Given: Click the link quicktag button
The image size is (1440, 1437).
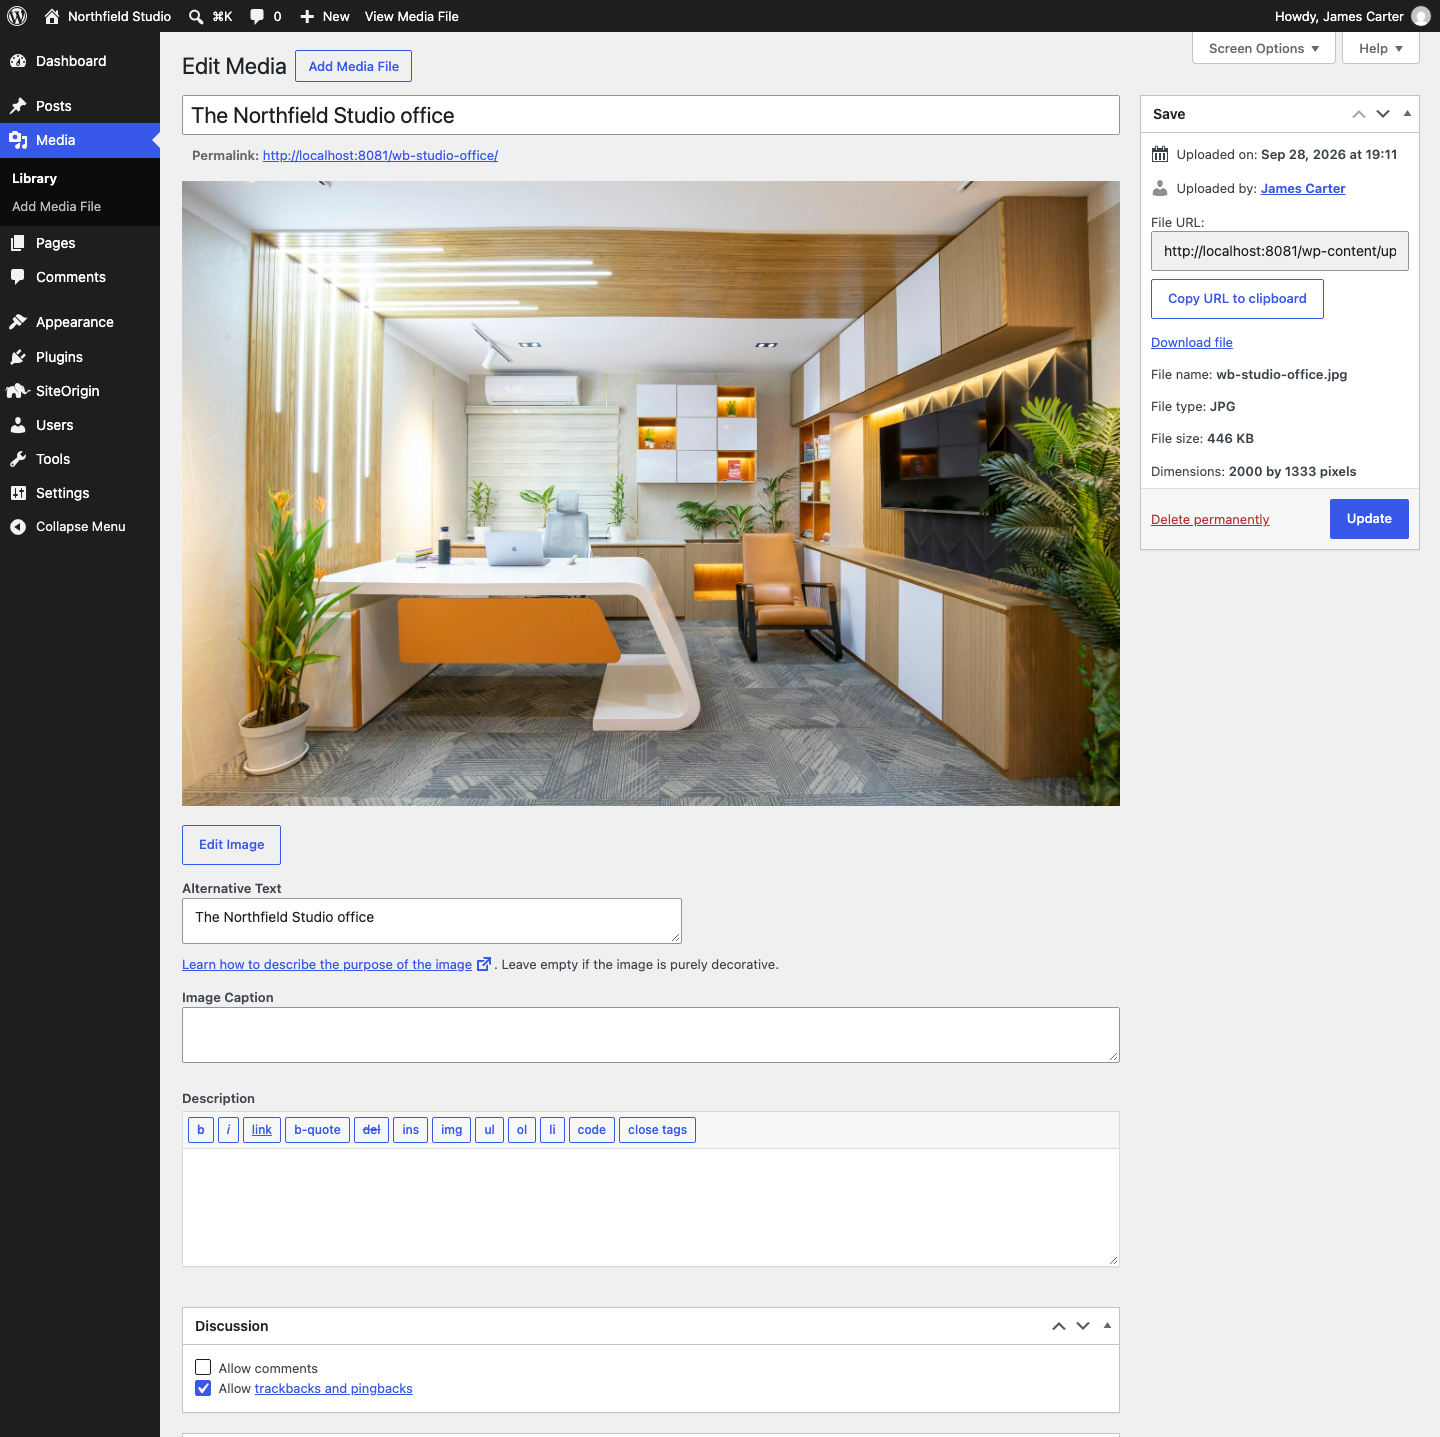Looking at the screenshot, I should point(262,1130).
